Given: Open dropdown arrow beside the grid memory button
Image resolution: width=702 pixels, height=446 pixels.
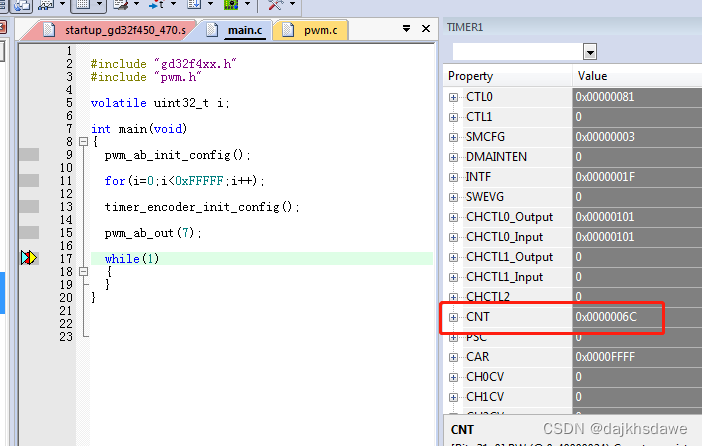Looking at the screenshot, I should point(99,4).
